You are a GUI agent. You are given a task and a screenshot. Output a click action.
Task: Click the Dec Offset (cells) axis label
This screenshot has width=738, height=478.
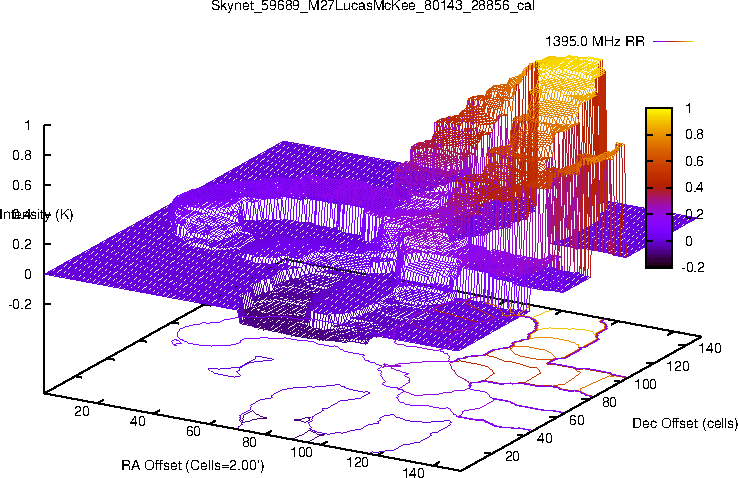(685, 423)
